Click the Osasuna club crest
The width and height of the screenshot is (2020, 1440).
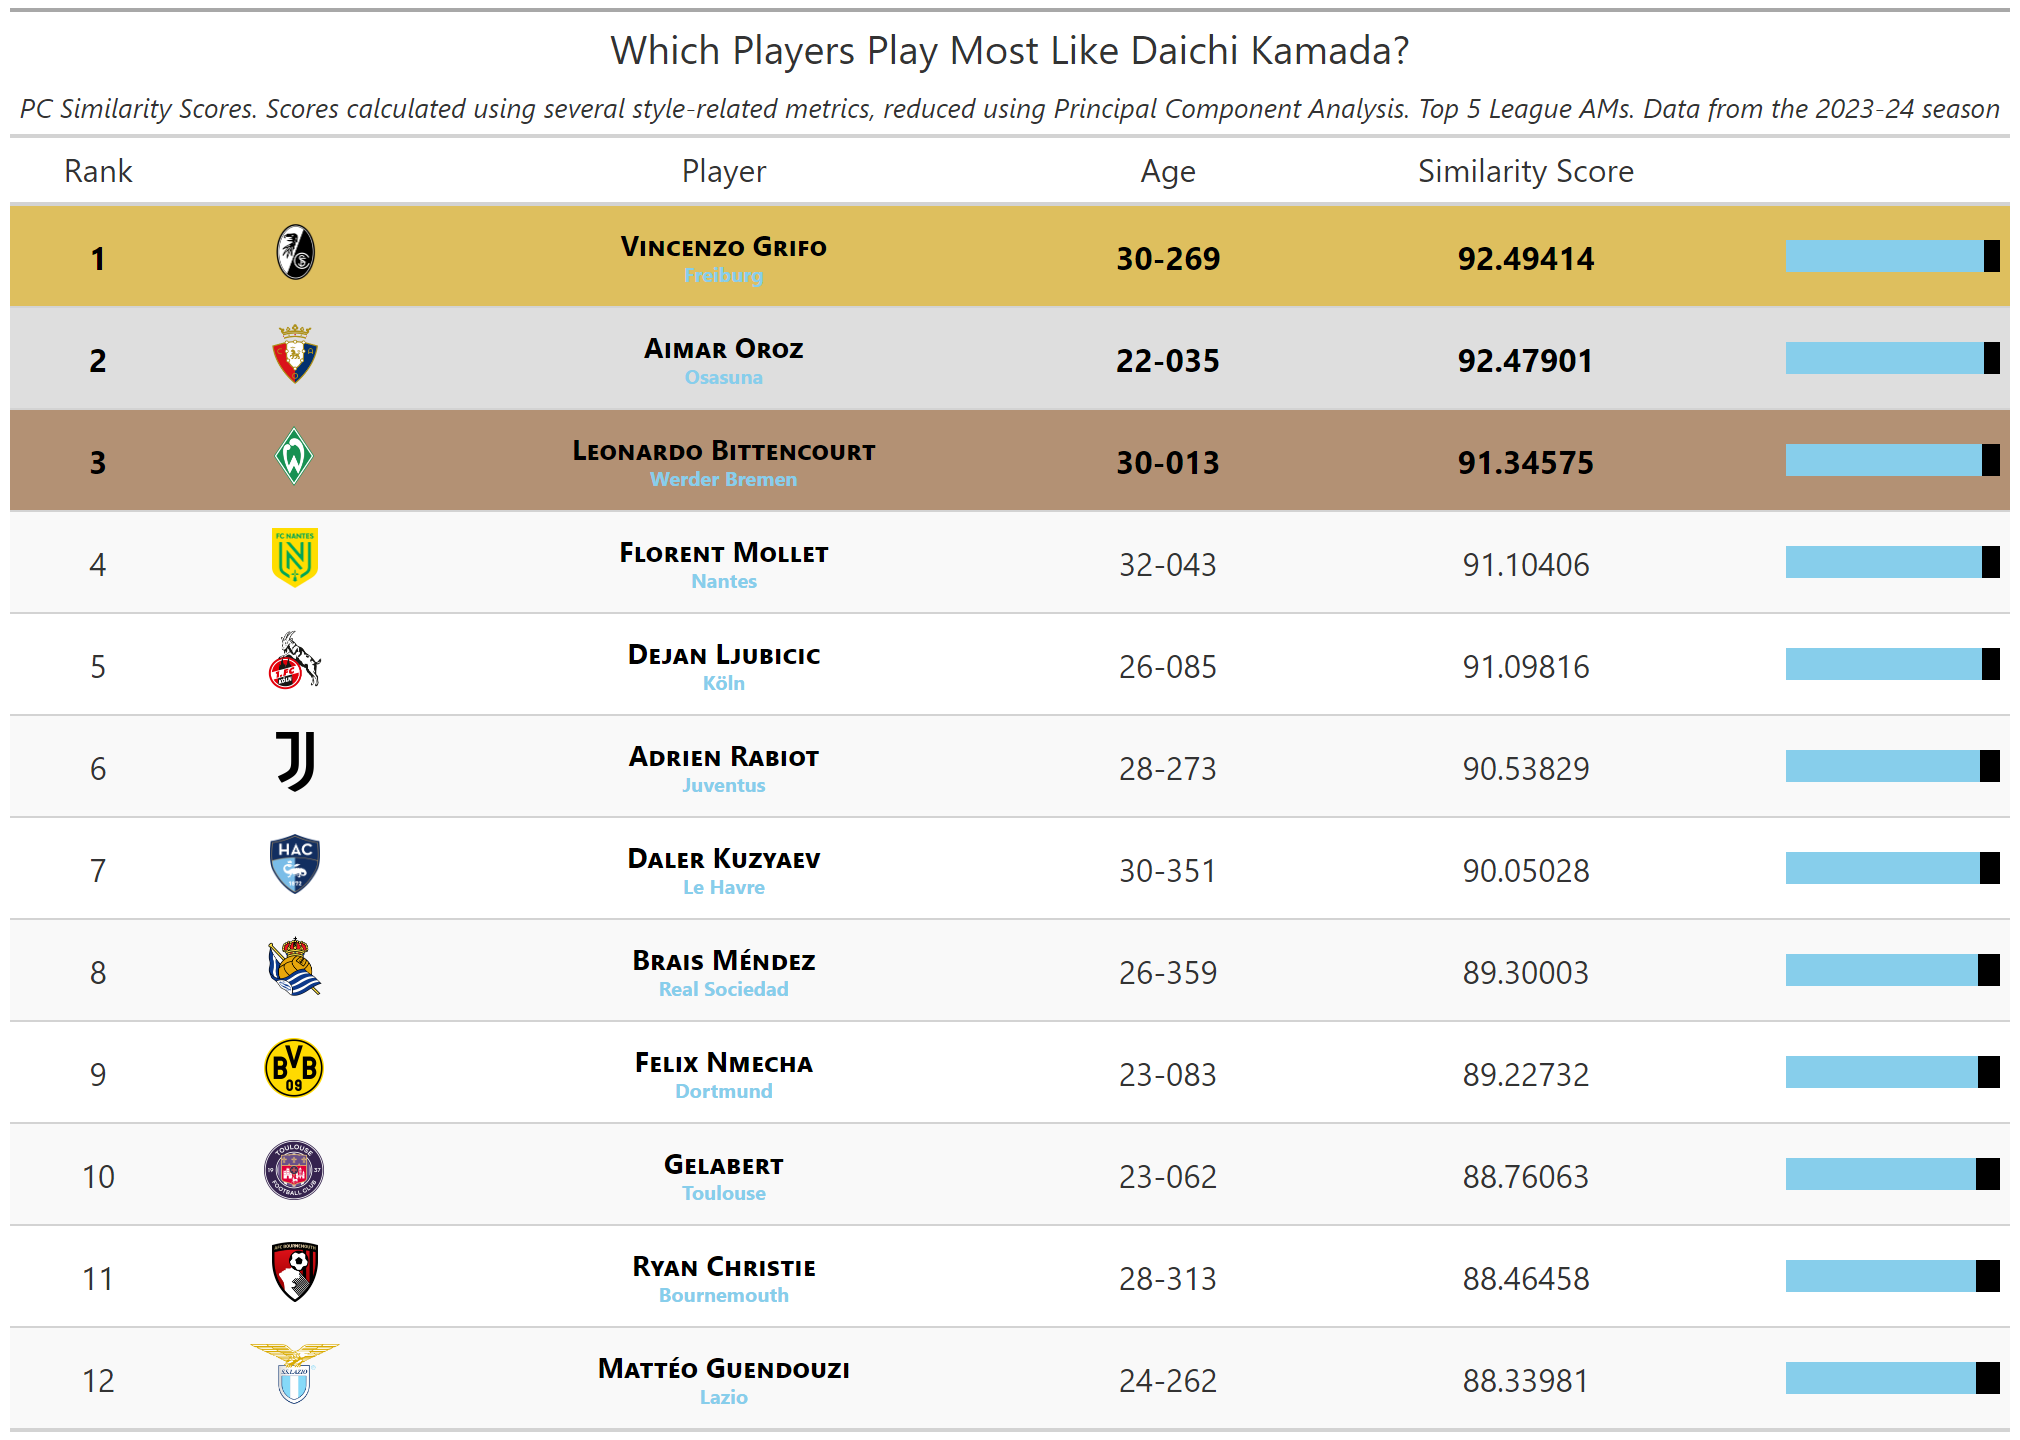(295, 354)
